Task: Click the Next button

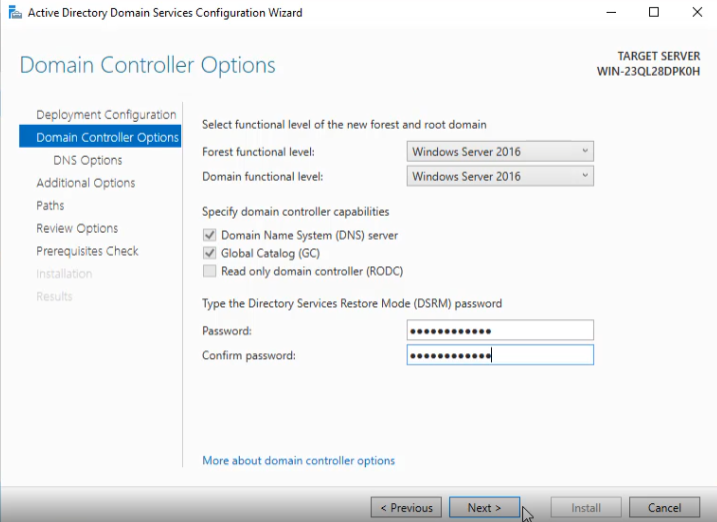Action: click(484, 507)
